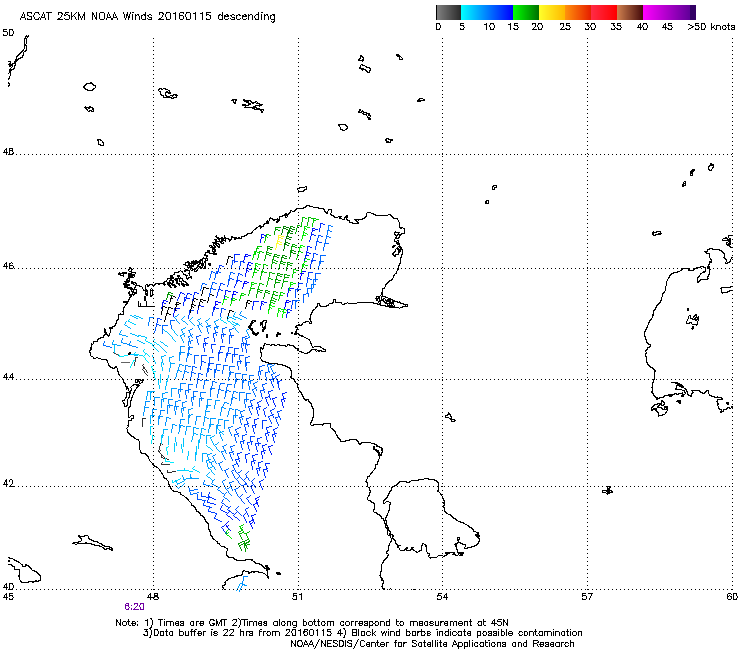
Task: Click latitude label '48' on the left axis
Action: [8, 152]
